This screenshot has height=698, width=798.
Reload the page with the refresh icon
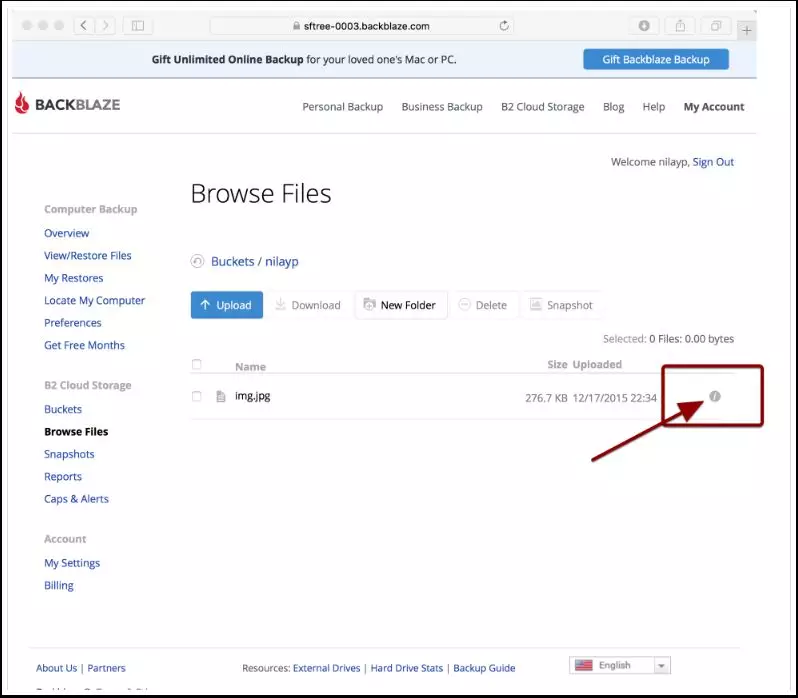point(504,25)
